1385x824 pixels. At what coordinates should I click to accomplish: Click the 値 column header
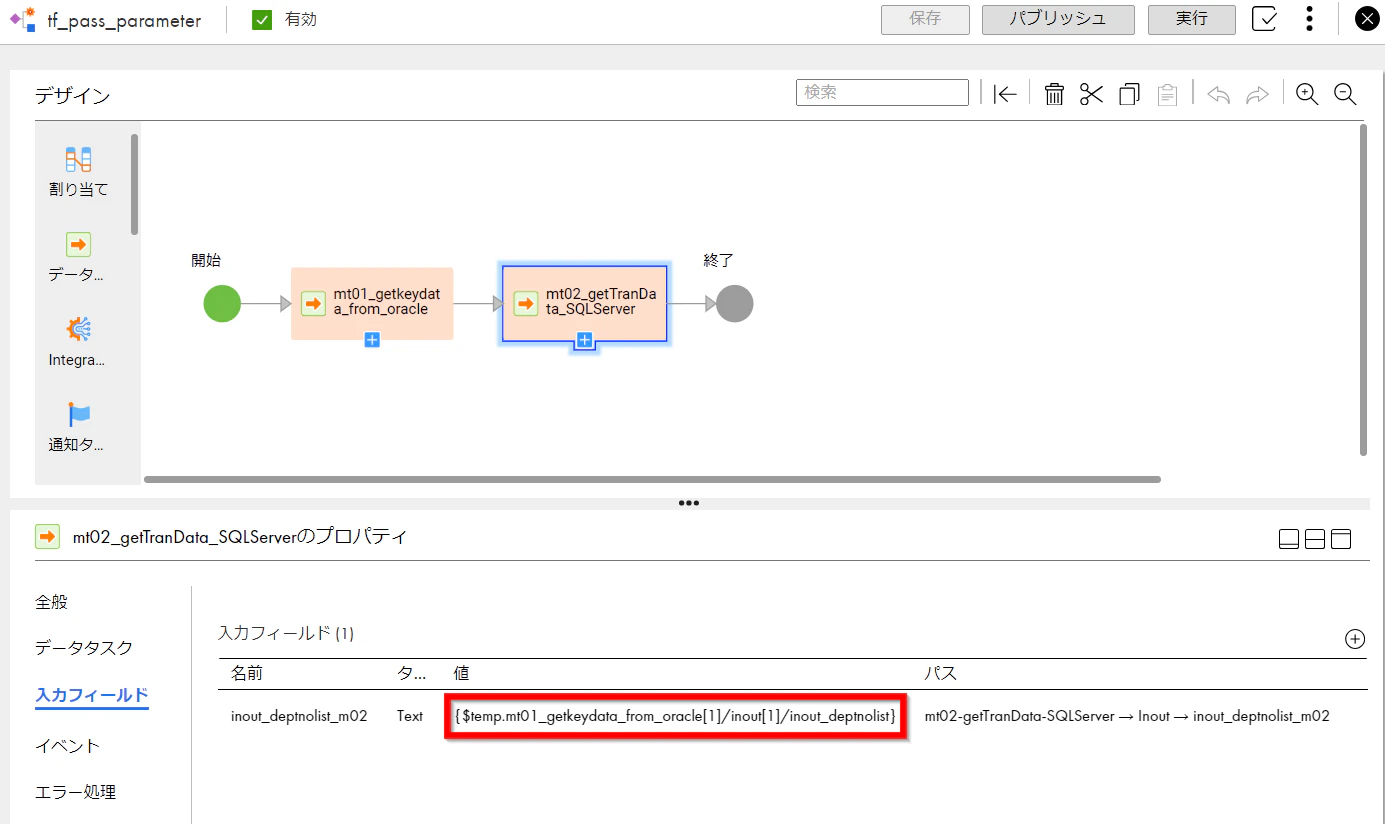pos(461,674)
